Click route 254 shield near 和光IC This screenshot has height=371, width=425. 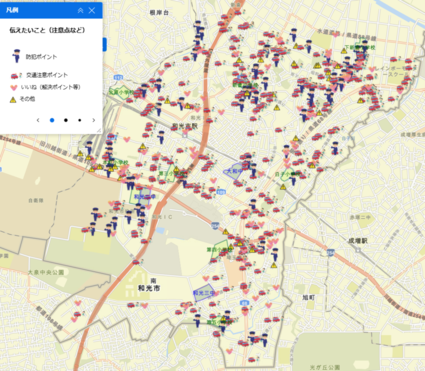point(215,226)
